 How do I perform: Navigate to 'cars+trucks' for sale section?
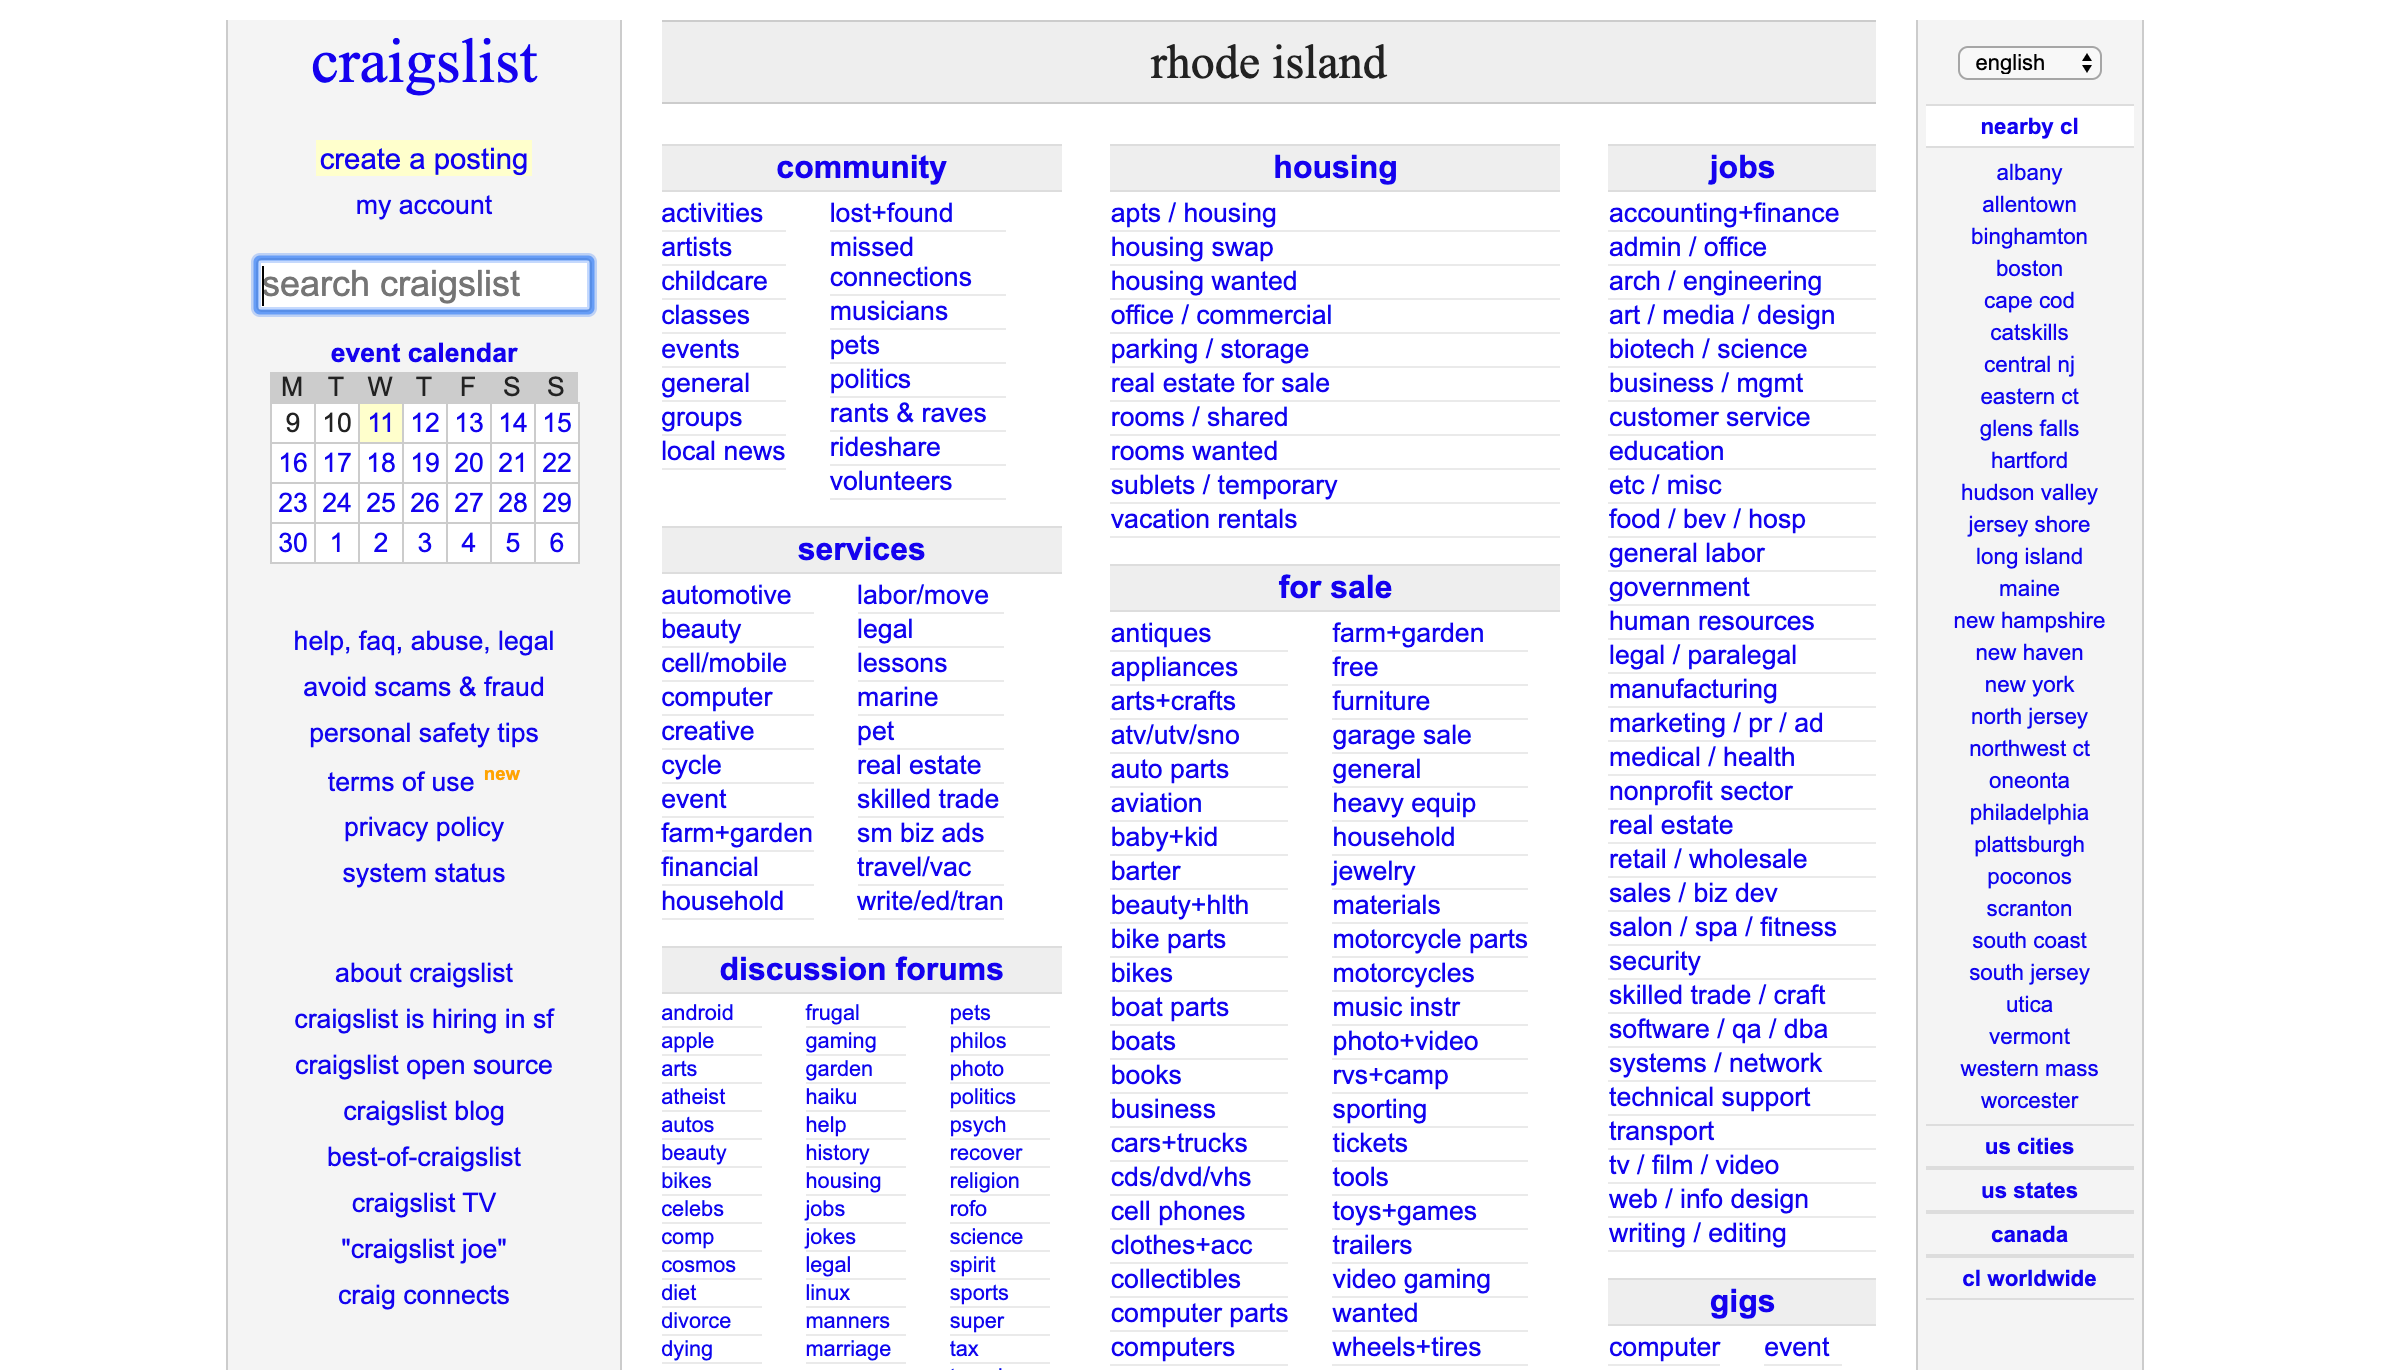click(1179, 1142)
